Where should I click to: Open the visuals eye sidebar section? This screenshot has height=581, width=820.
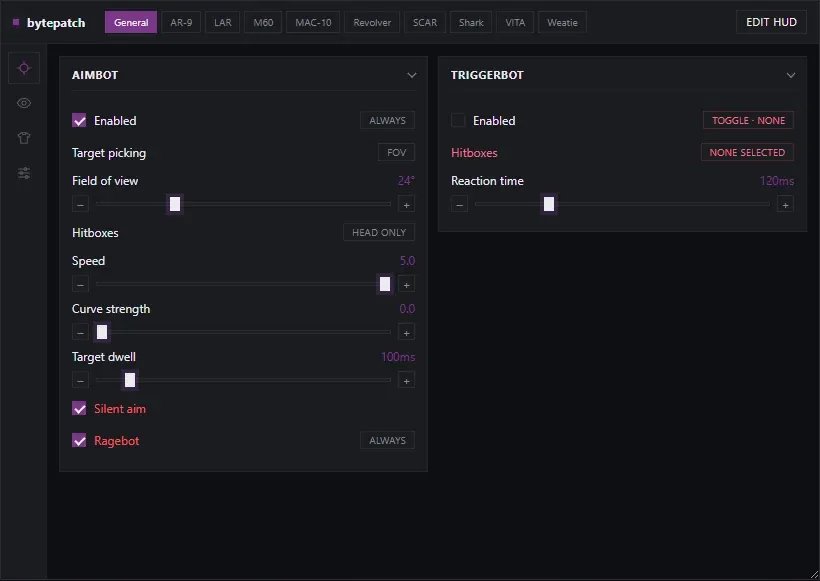coord(24,103)
